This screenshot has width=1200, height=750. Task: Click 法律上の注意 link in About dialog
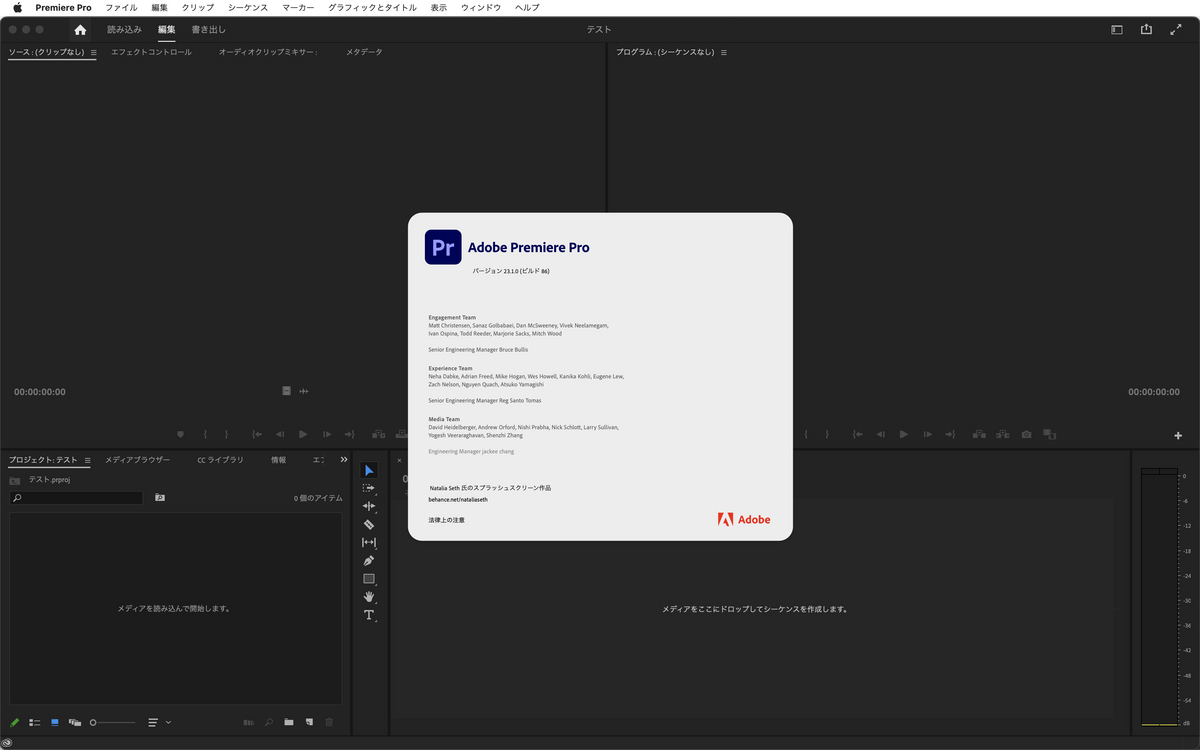click(446, 520)
